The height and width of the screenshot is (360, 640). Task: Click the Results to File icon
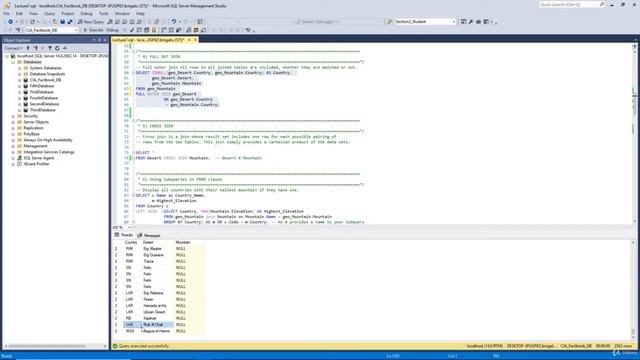click(203, 30)
